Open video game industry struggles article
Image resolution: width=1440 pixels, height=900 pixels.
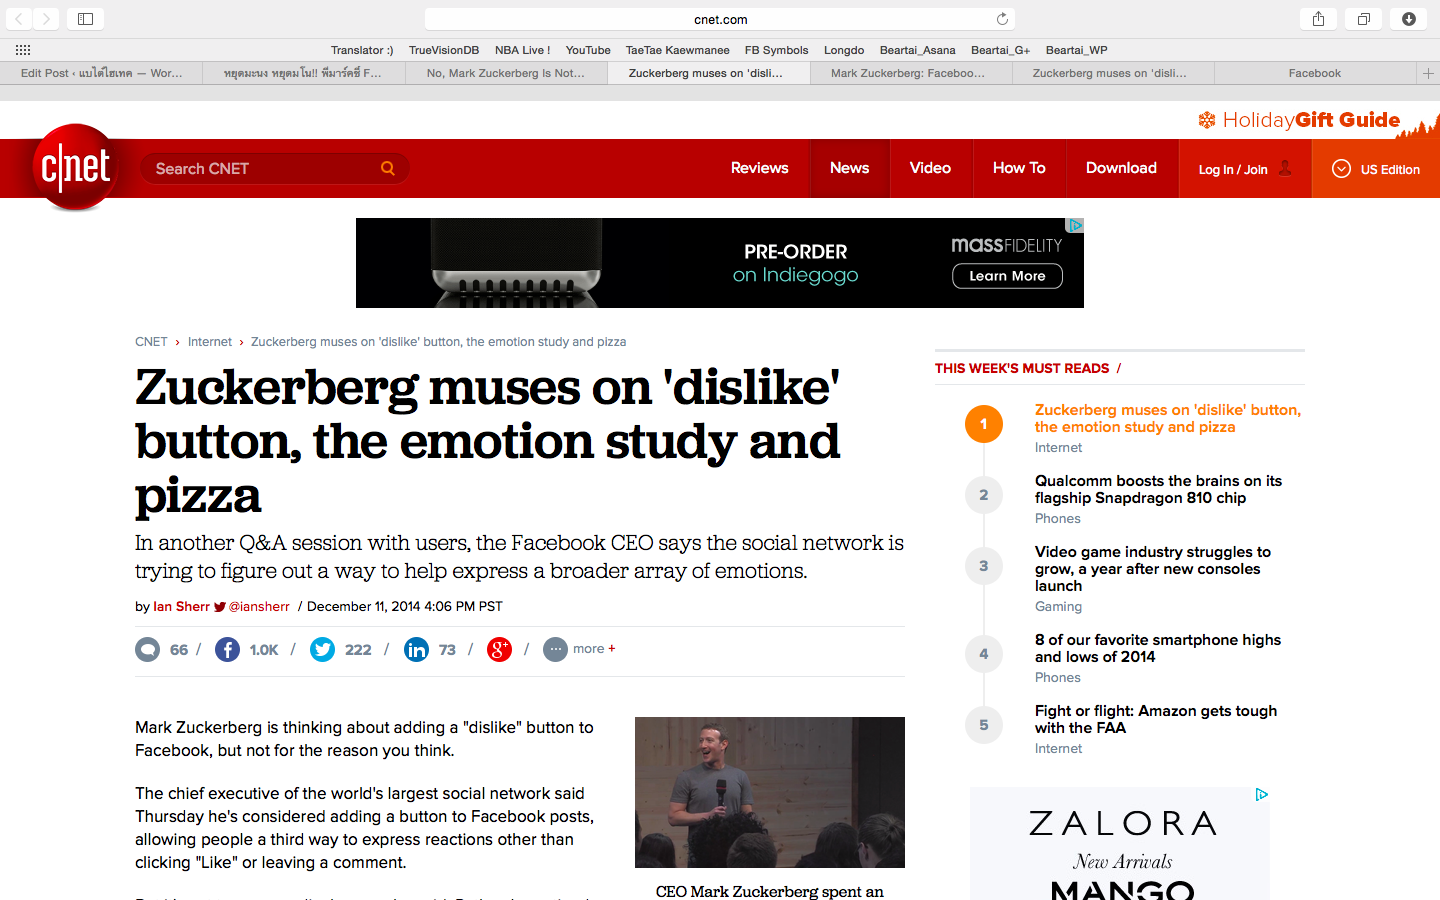(1153, 569)
